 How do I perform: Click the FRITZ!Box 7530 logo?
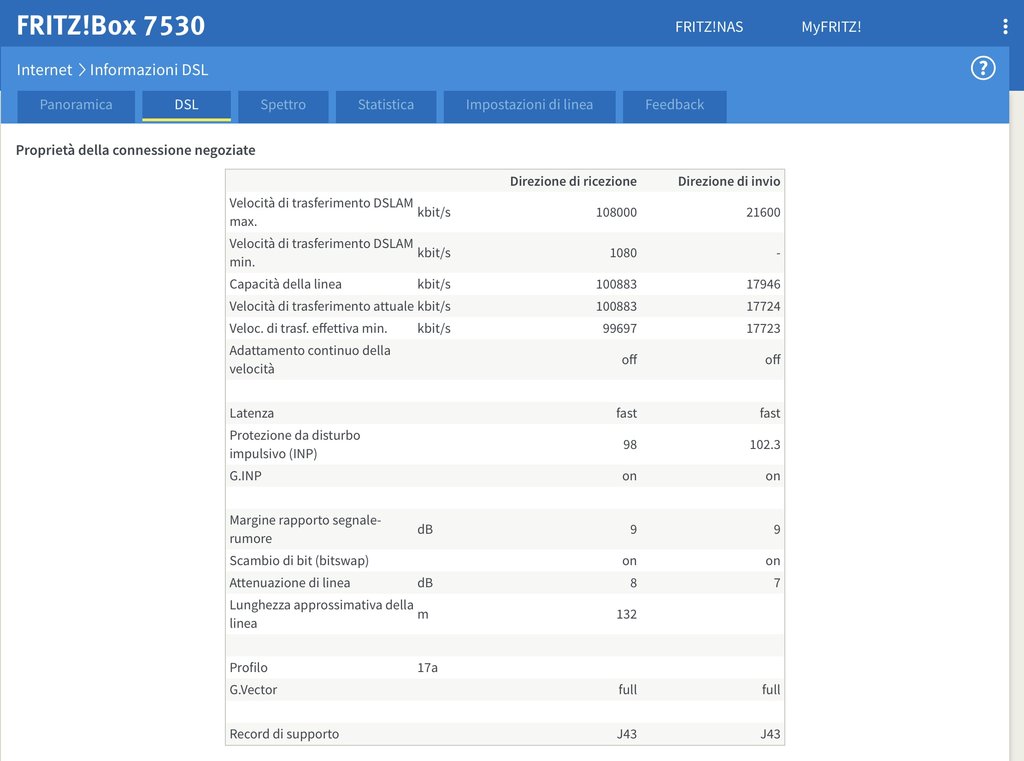pos(110,25)
